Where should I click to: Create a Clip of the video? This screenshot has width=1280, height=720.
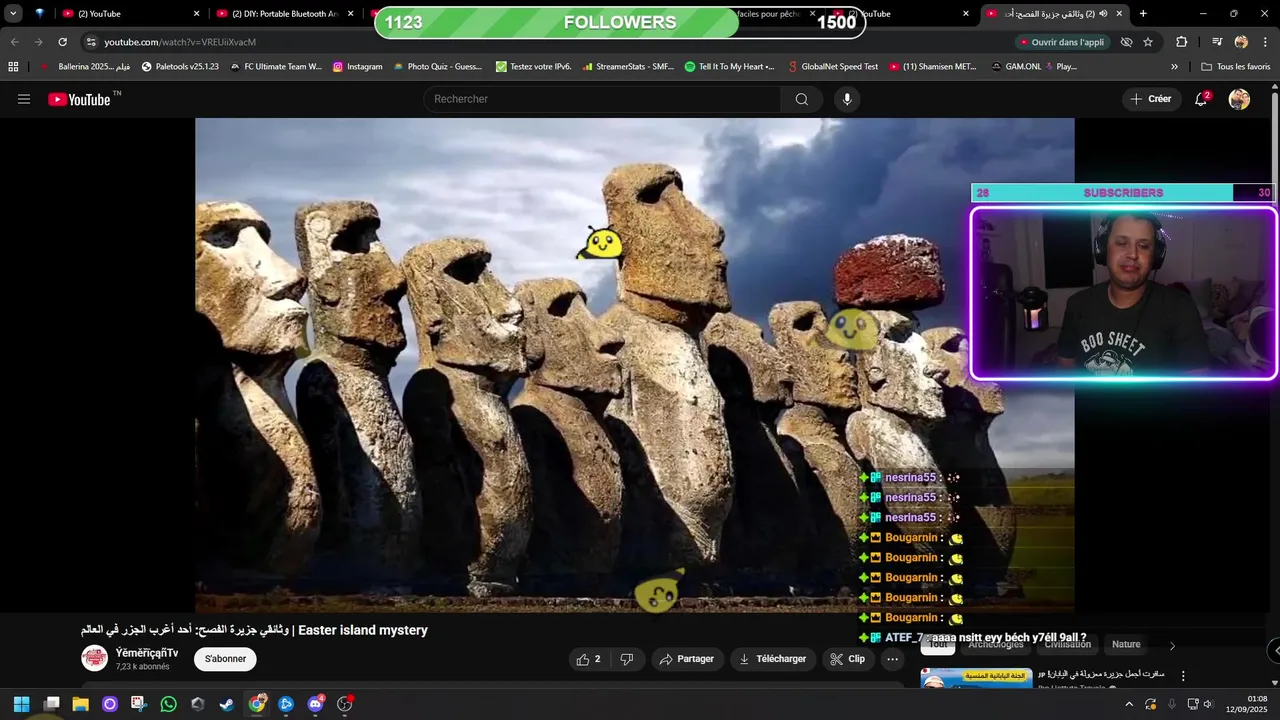point(847,659)
